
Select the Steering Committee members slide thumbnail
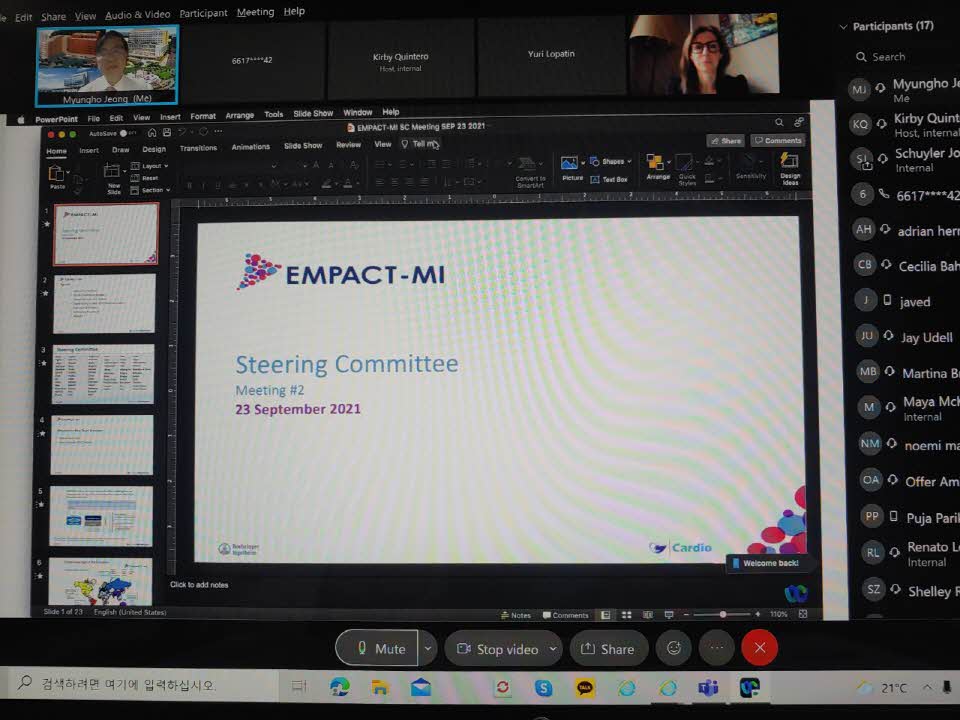tap(103, 374)
